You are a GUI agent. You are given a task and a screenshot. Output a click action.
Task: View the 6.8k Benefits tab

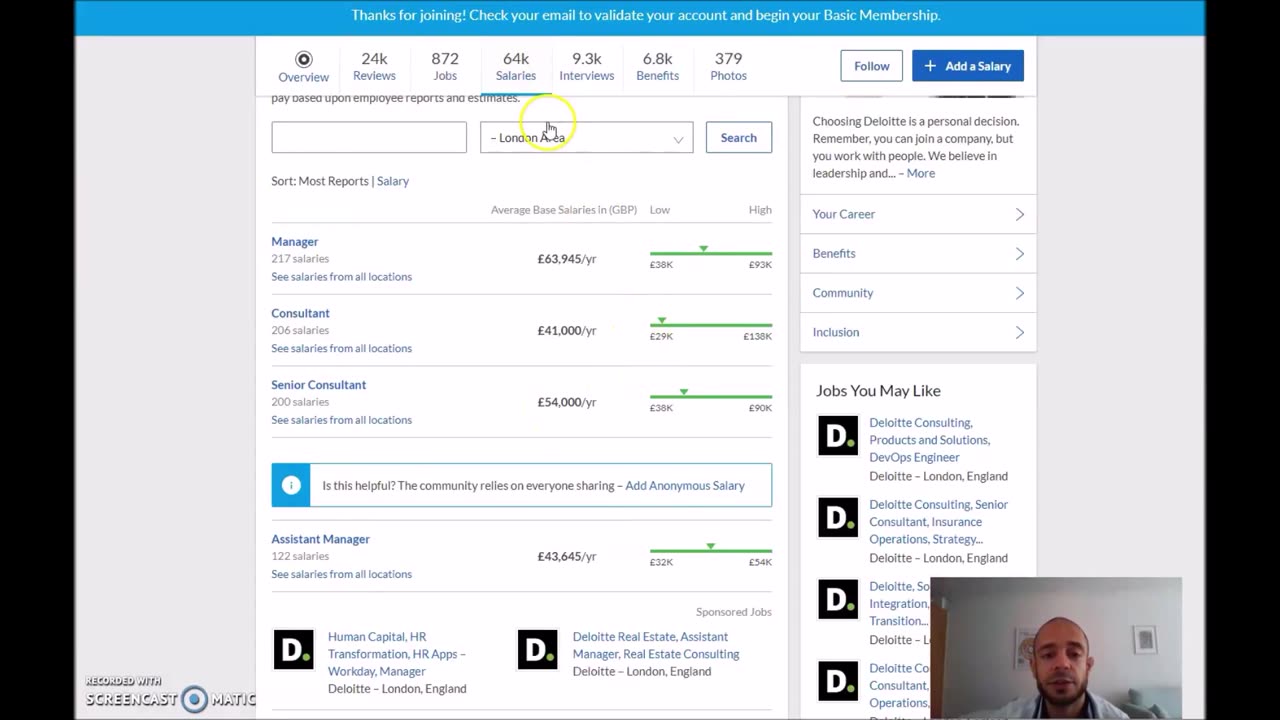pyautogui.click(x=657, y=66)
